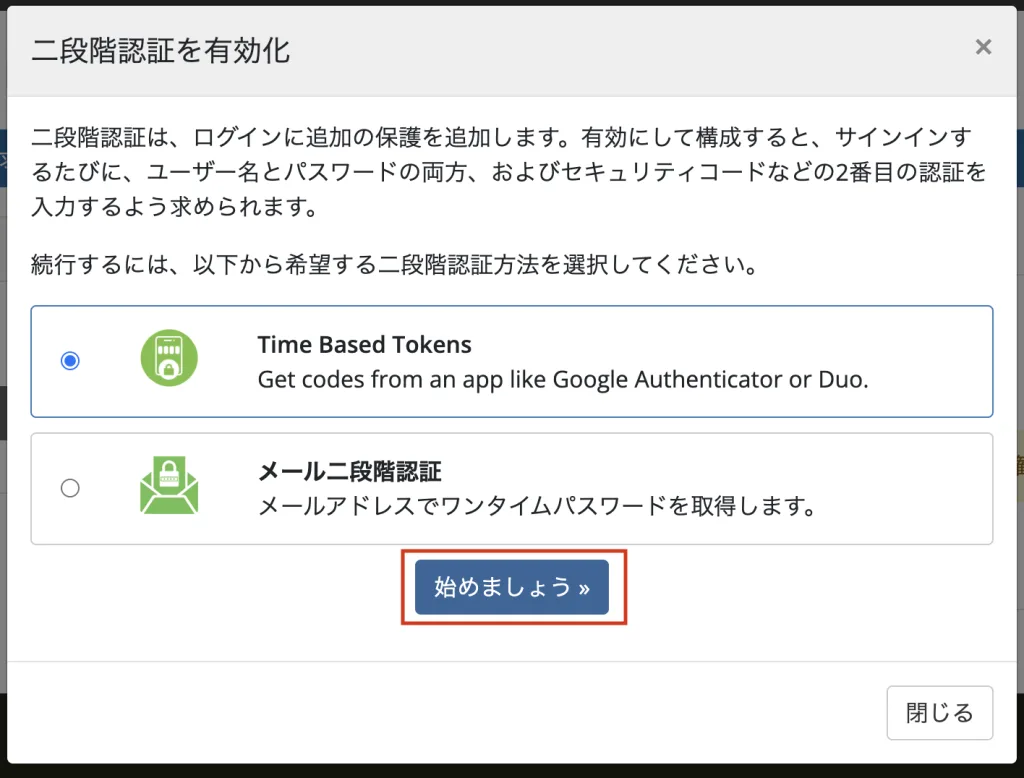Click the circular green badge for Time Based Tokens
Screen dimensions: 1024x778
168,358
